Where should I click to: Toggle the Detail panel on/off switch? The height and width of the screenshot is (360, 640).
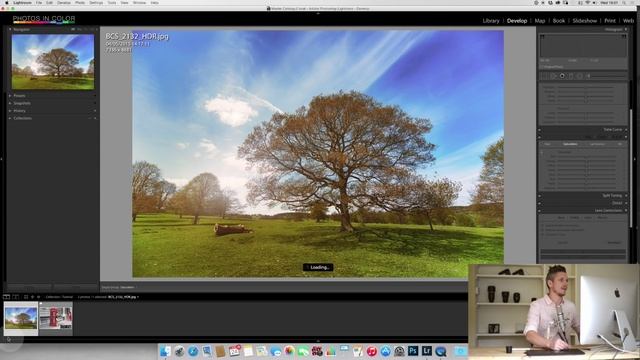coord(540,203)
